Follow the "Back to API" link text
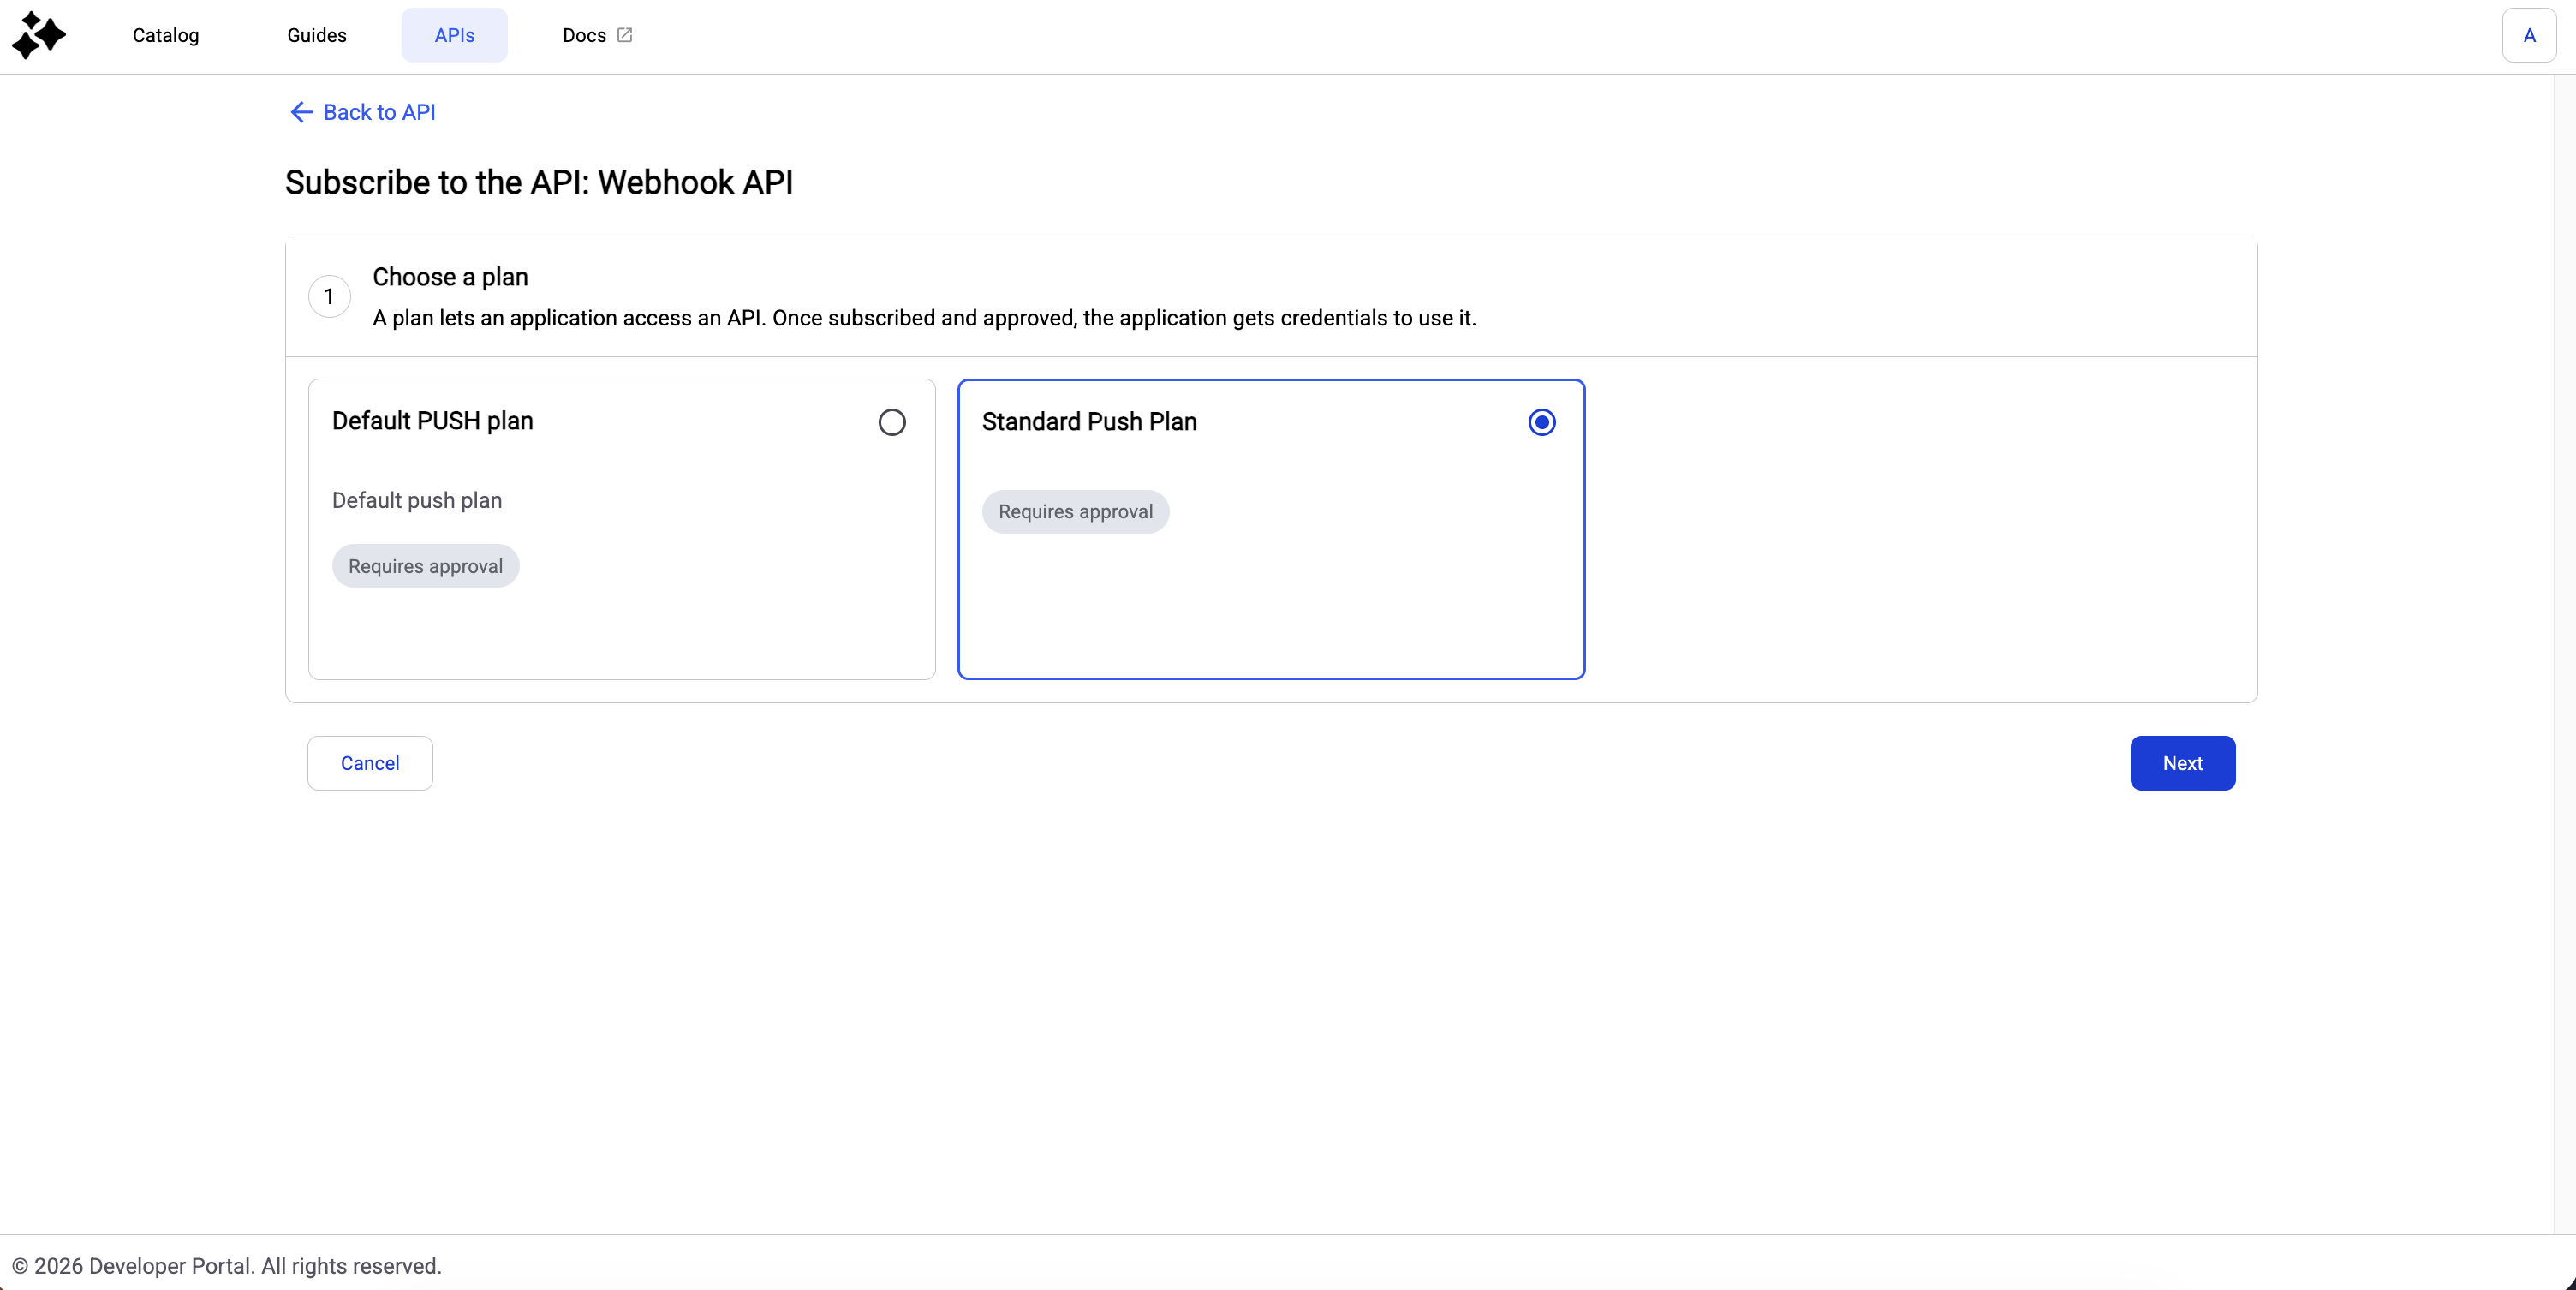The height and width of the screenshot is (1290, 2576). (379, 112)
